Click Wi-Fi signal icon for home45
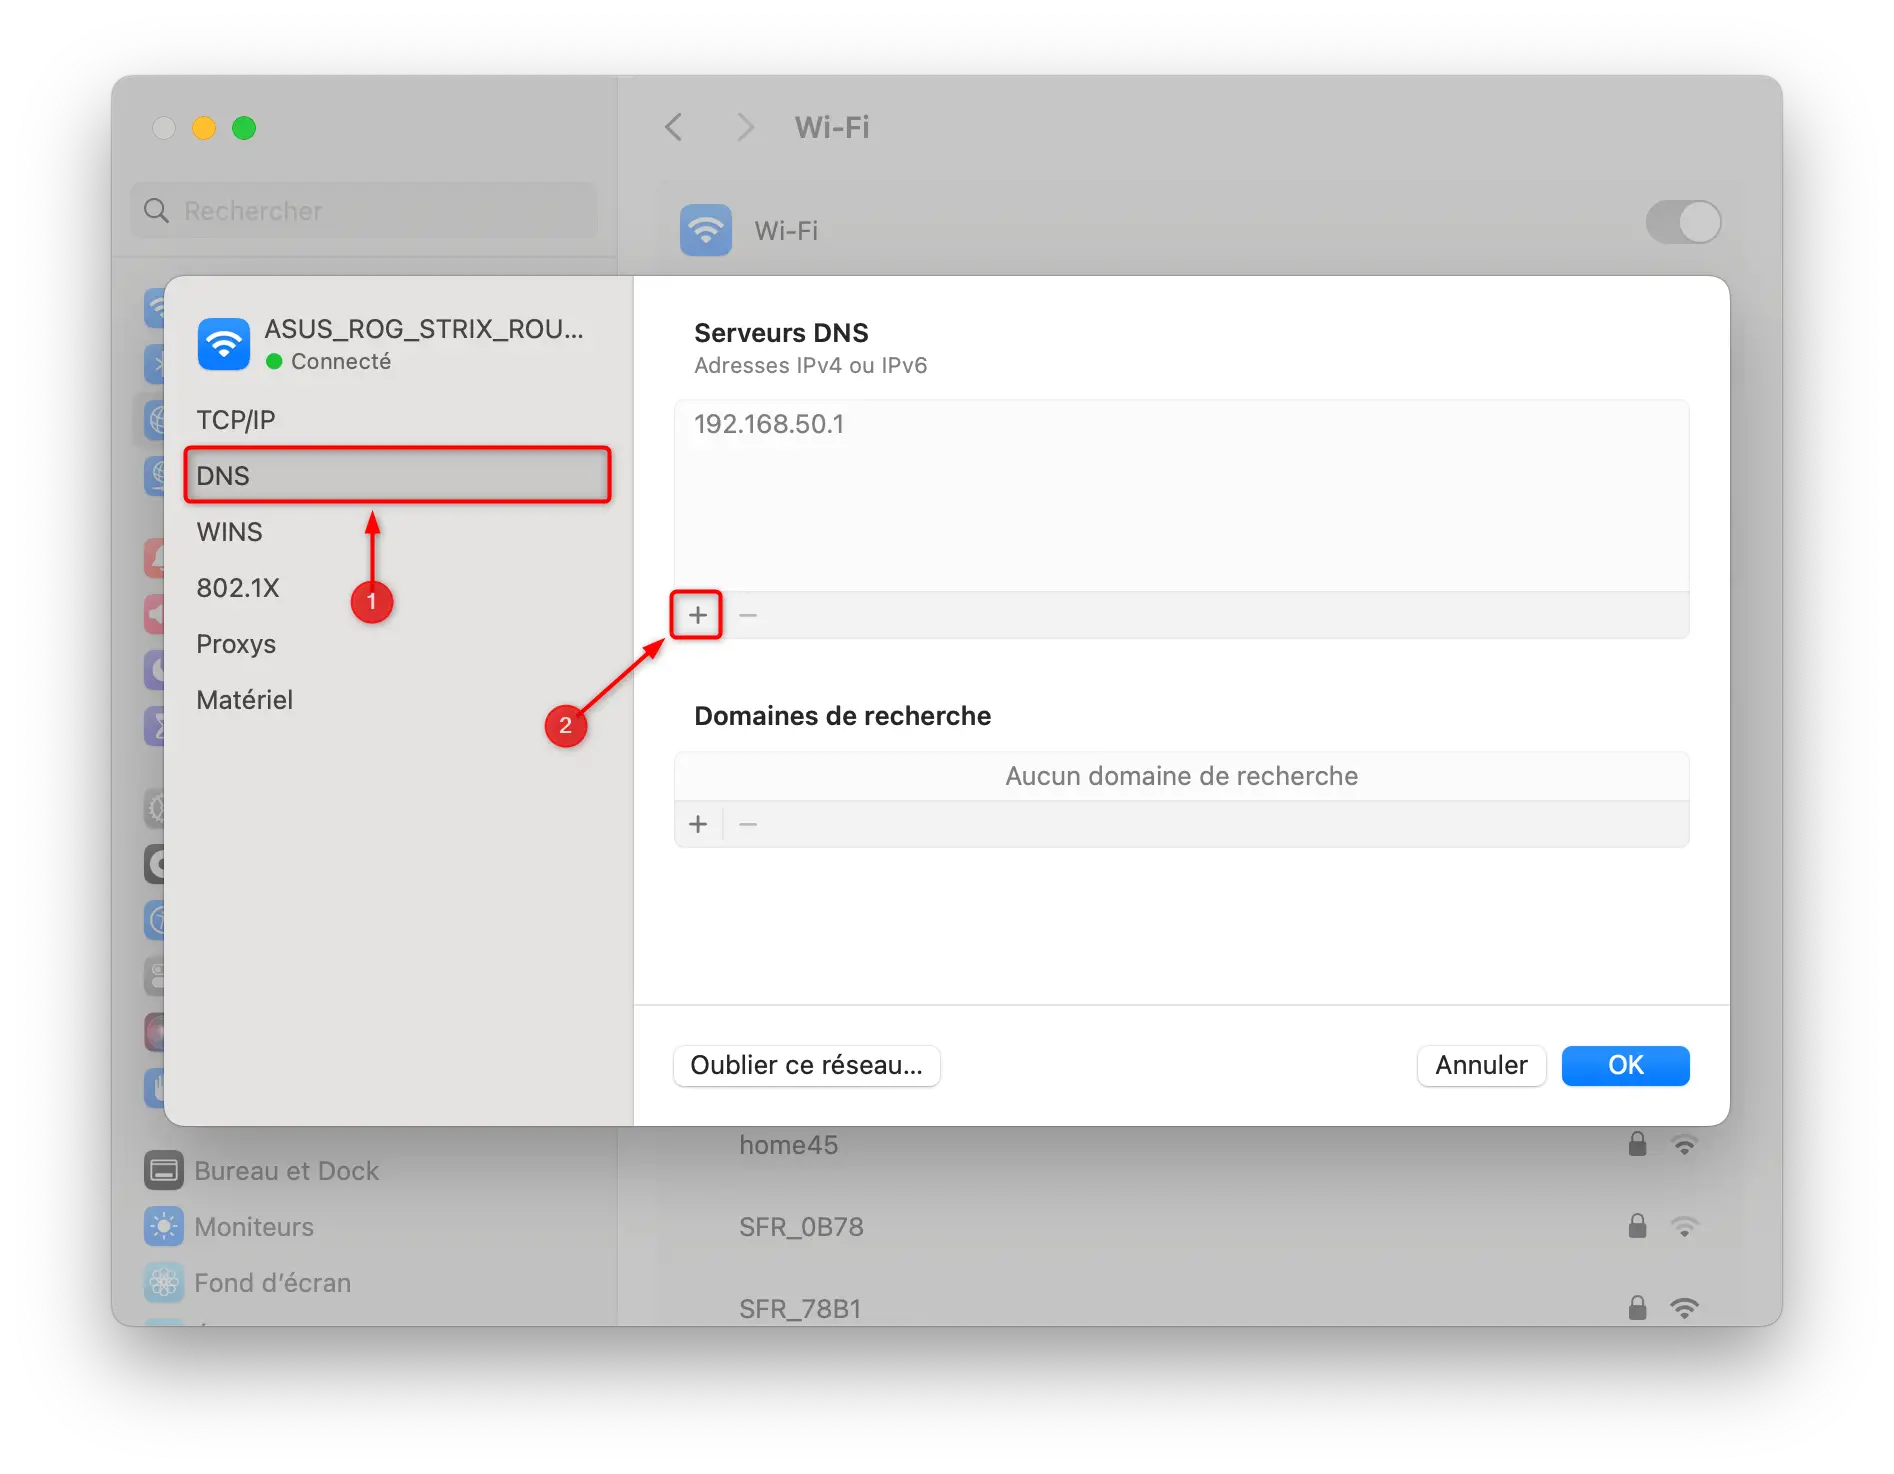Image resolution: width=1894 pixels, height=1474 pixels. point(1685,1145)
